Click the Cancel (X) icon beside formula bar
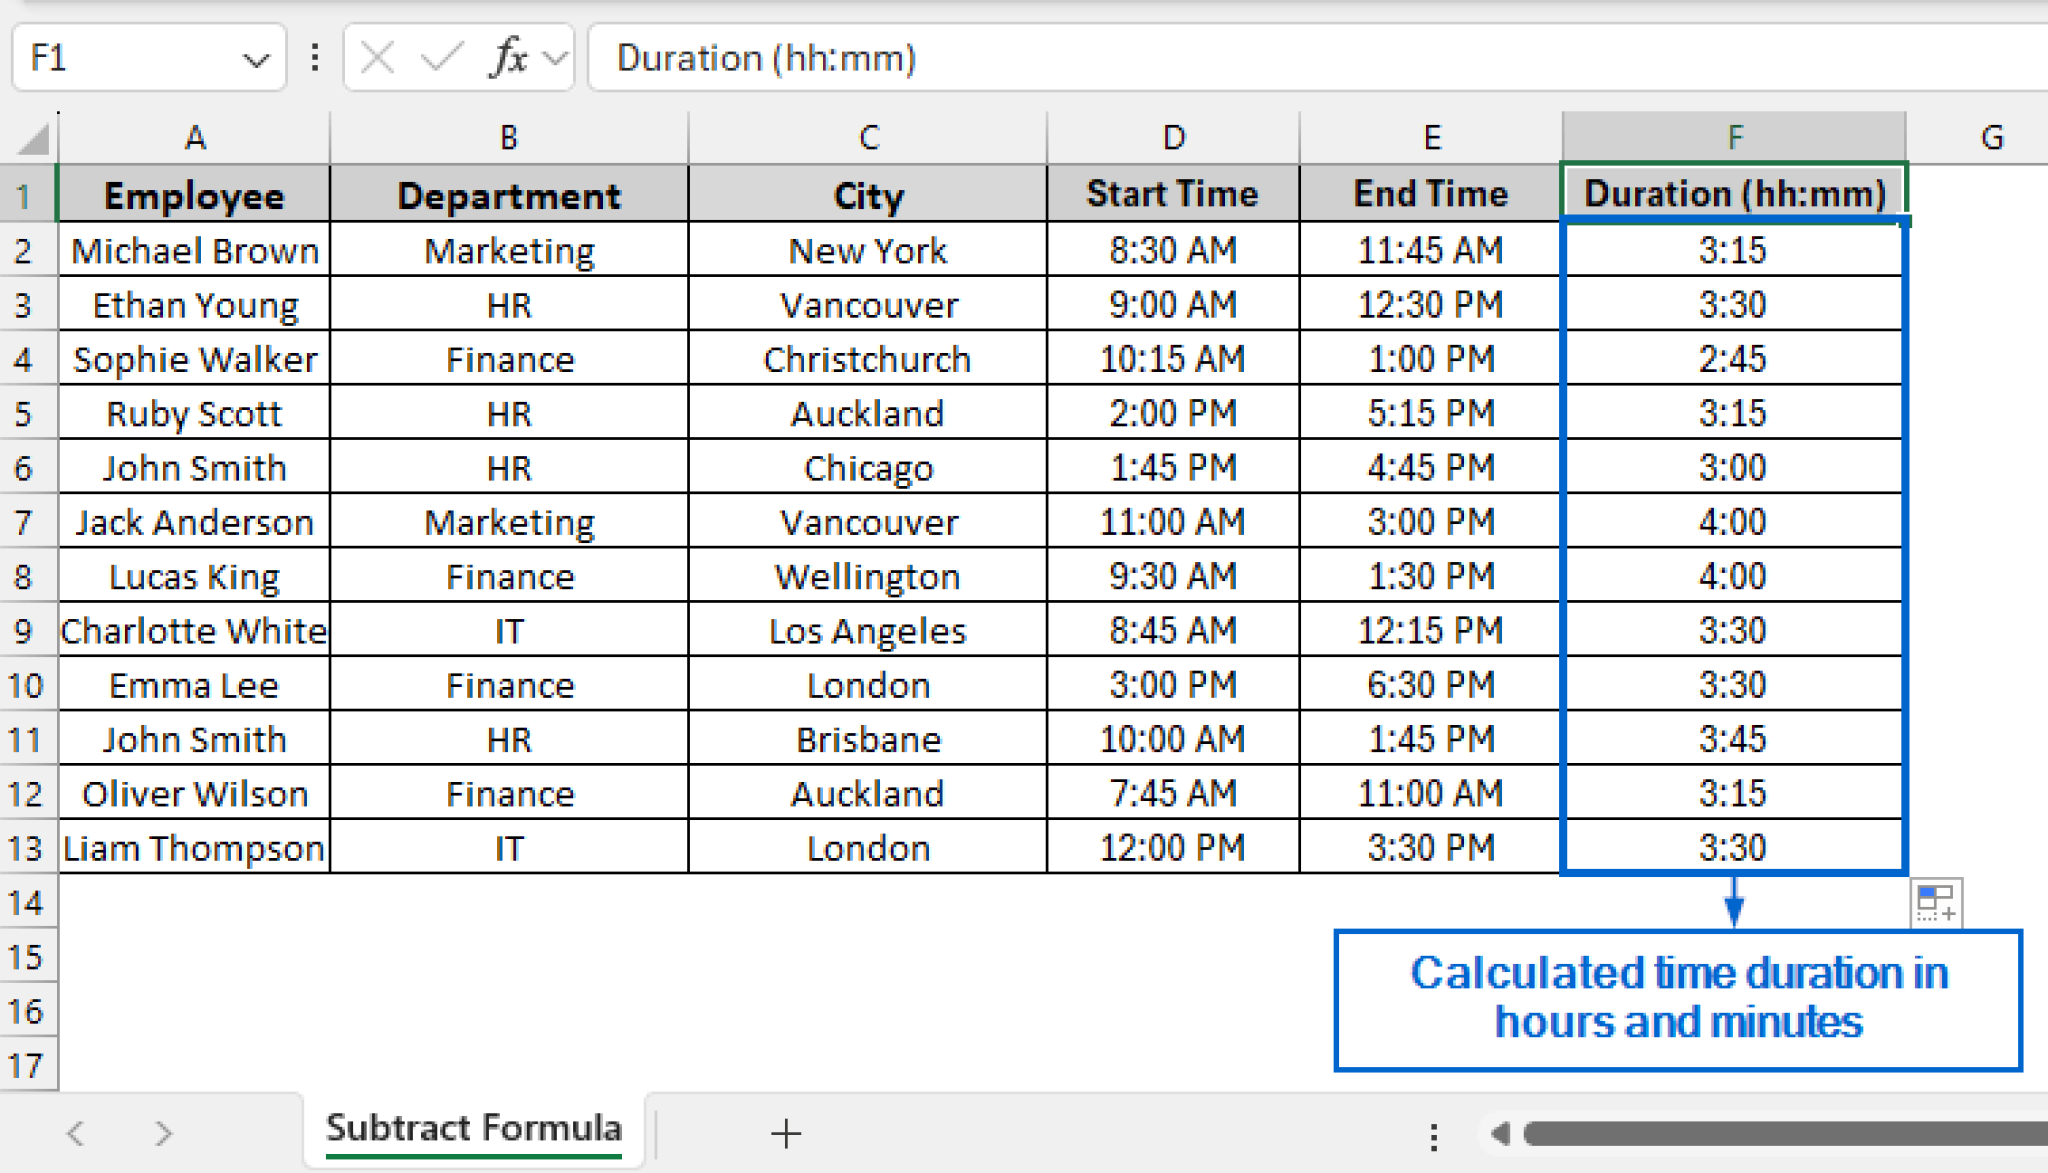This screenshot has height=1173, width=2048. click(x=376, y=57)
